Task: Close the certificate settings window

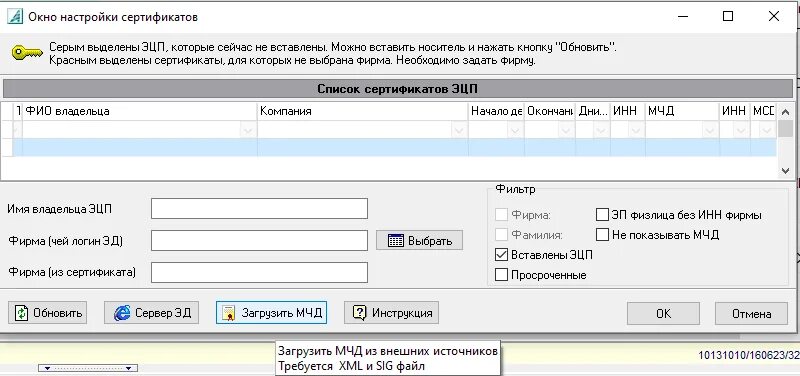Action: (x=773, y=16)
